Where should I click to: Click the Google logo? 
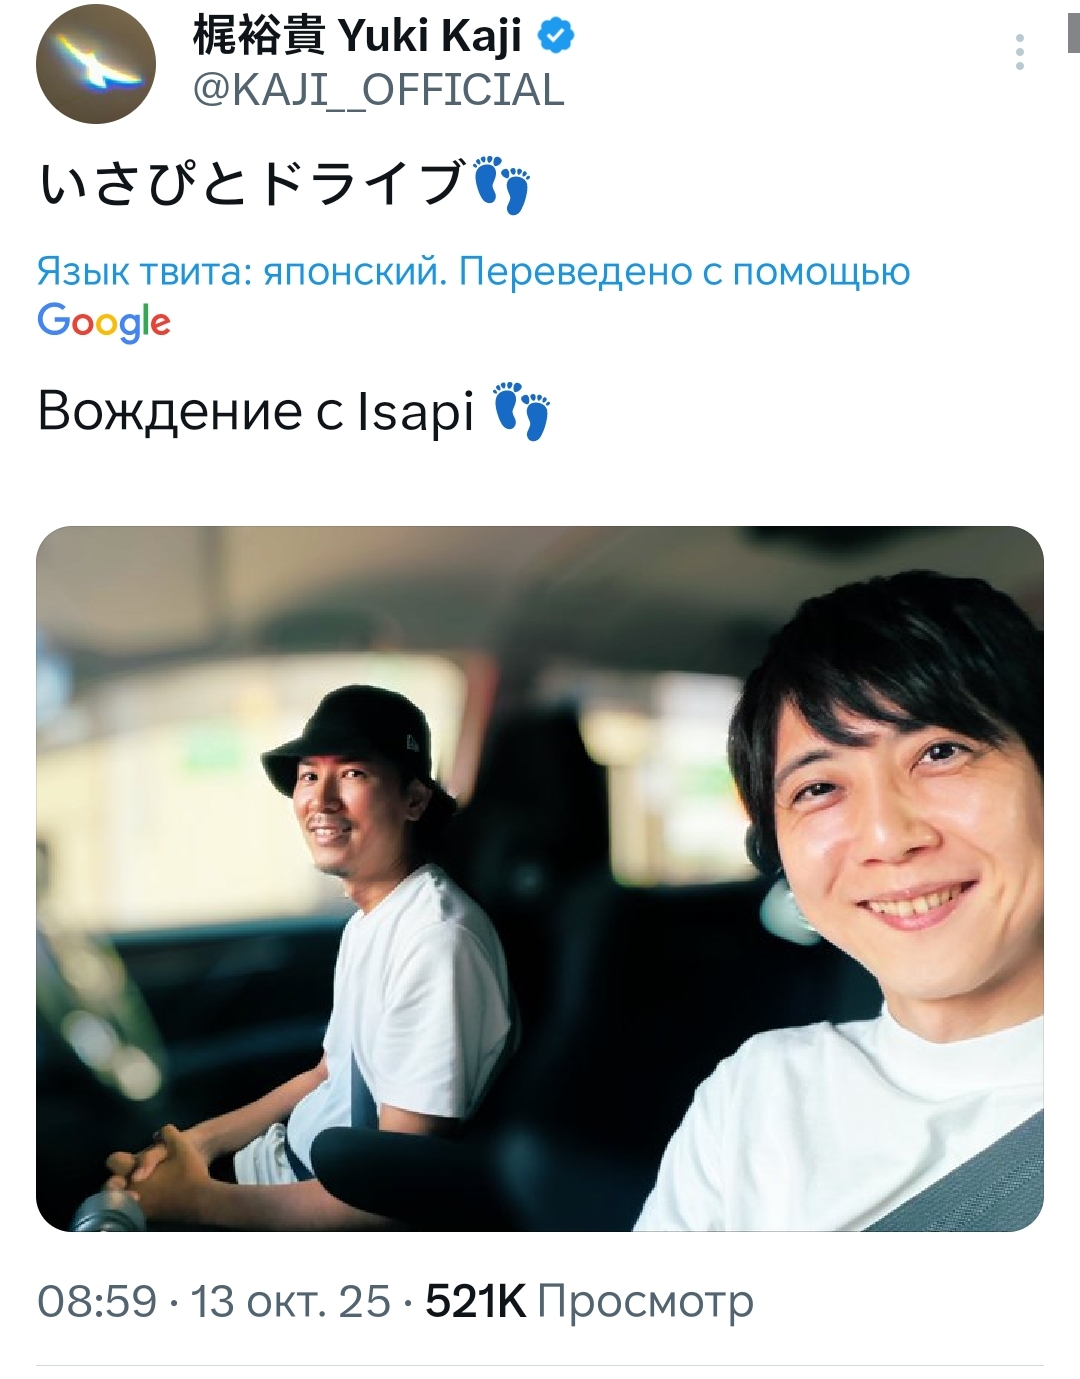coord(104,321)
